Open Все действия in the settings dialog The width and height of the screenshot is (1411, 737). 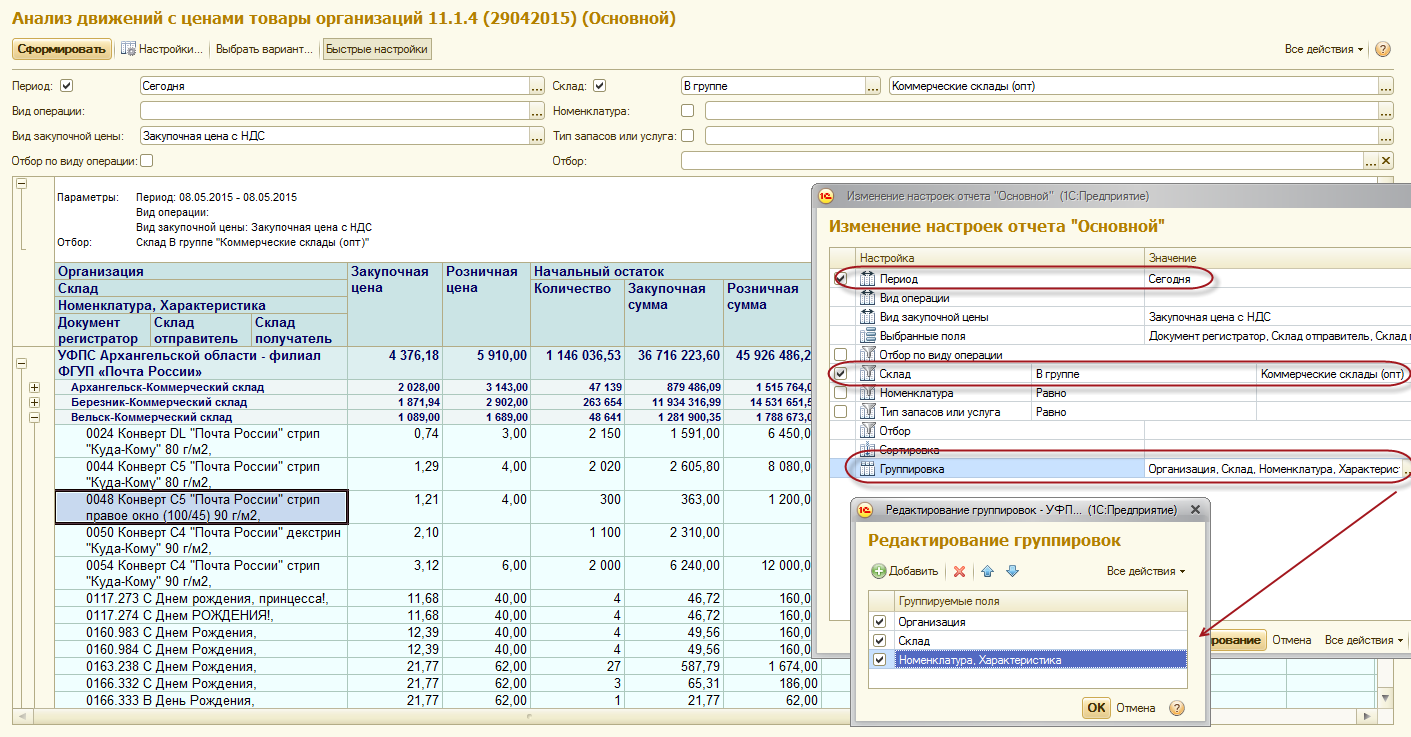(1363, 640)
